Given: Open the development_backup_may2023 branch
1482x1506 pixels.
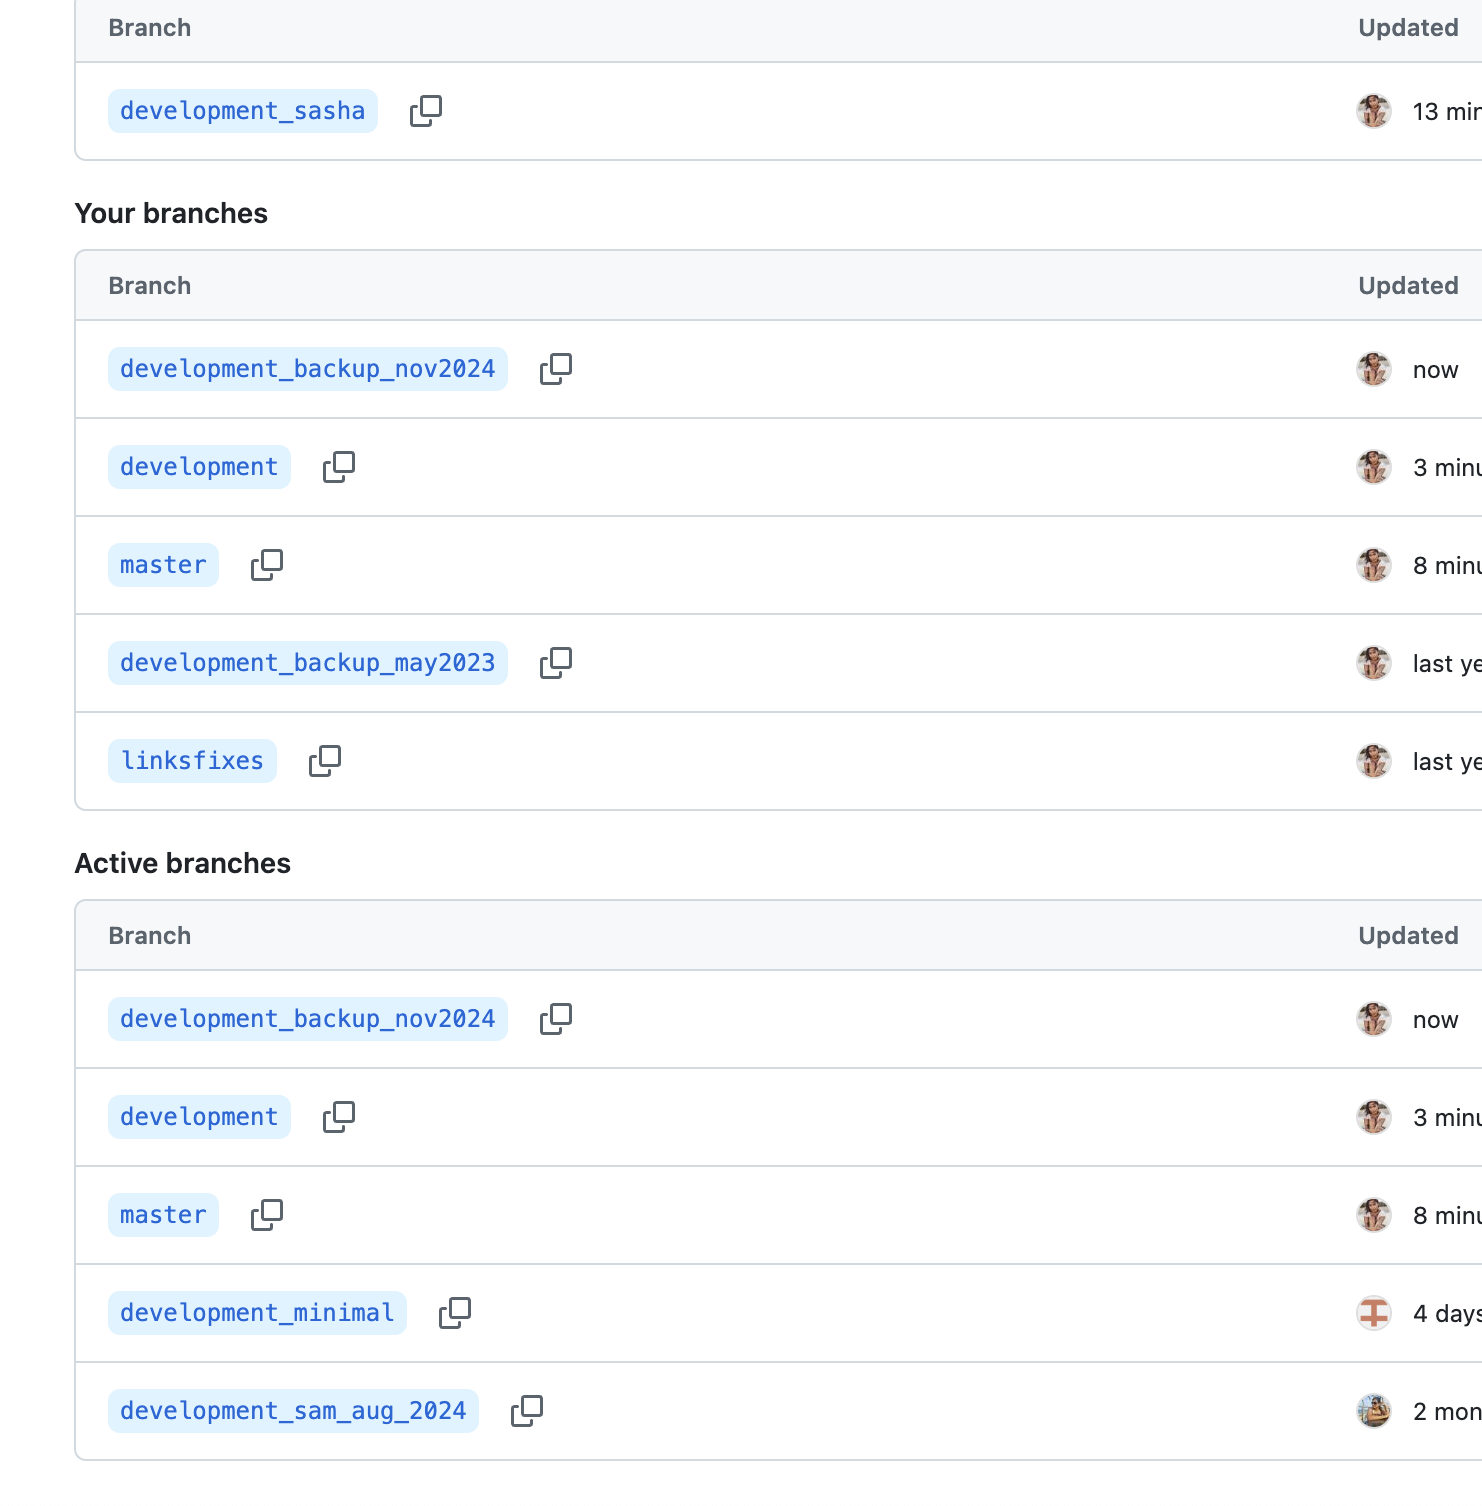Looking at the screenshot, I should [x=307, y=663].
